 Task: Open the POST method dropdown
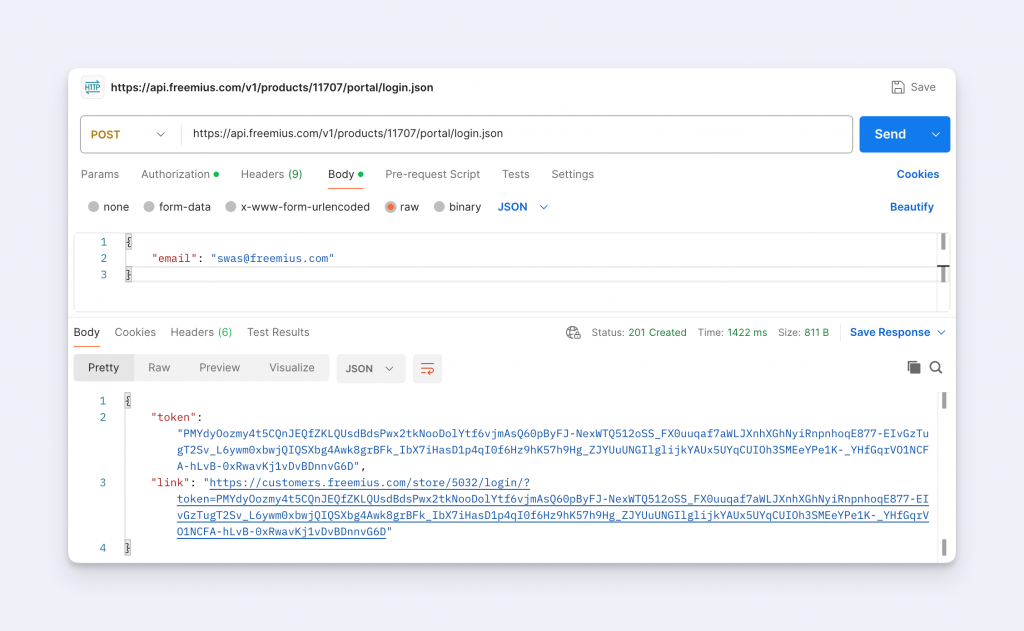(130, 134)
